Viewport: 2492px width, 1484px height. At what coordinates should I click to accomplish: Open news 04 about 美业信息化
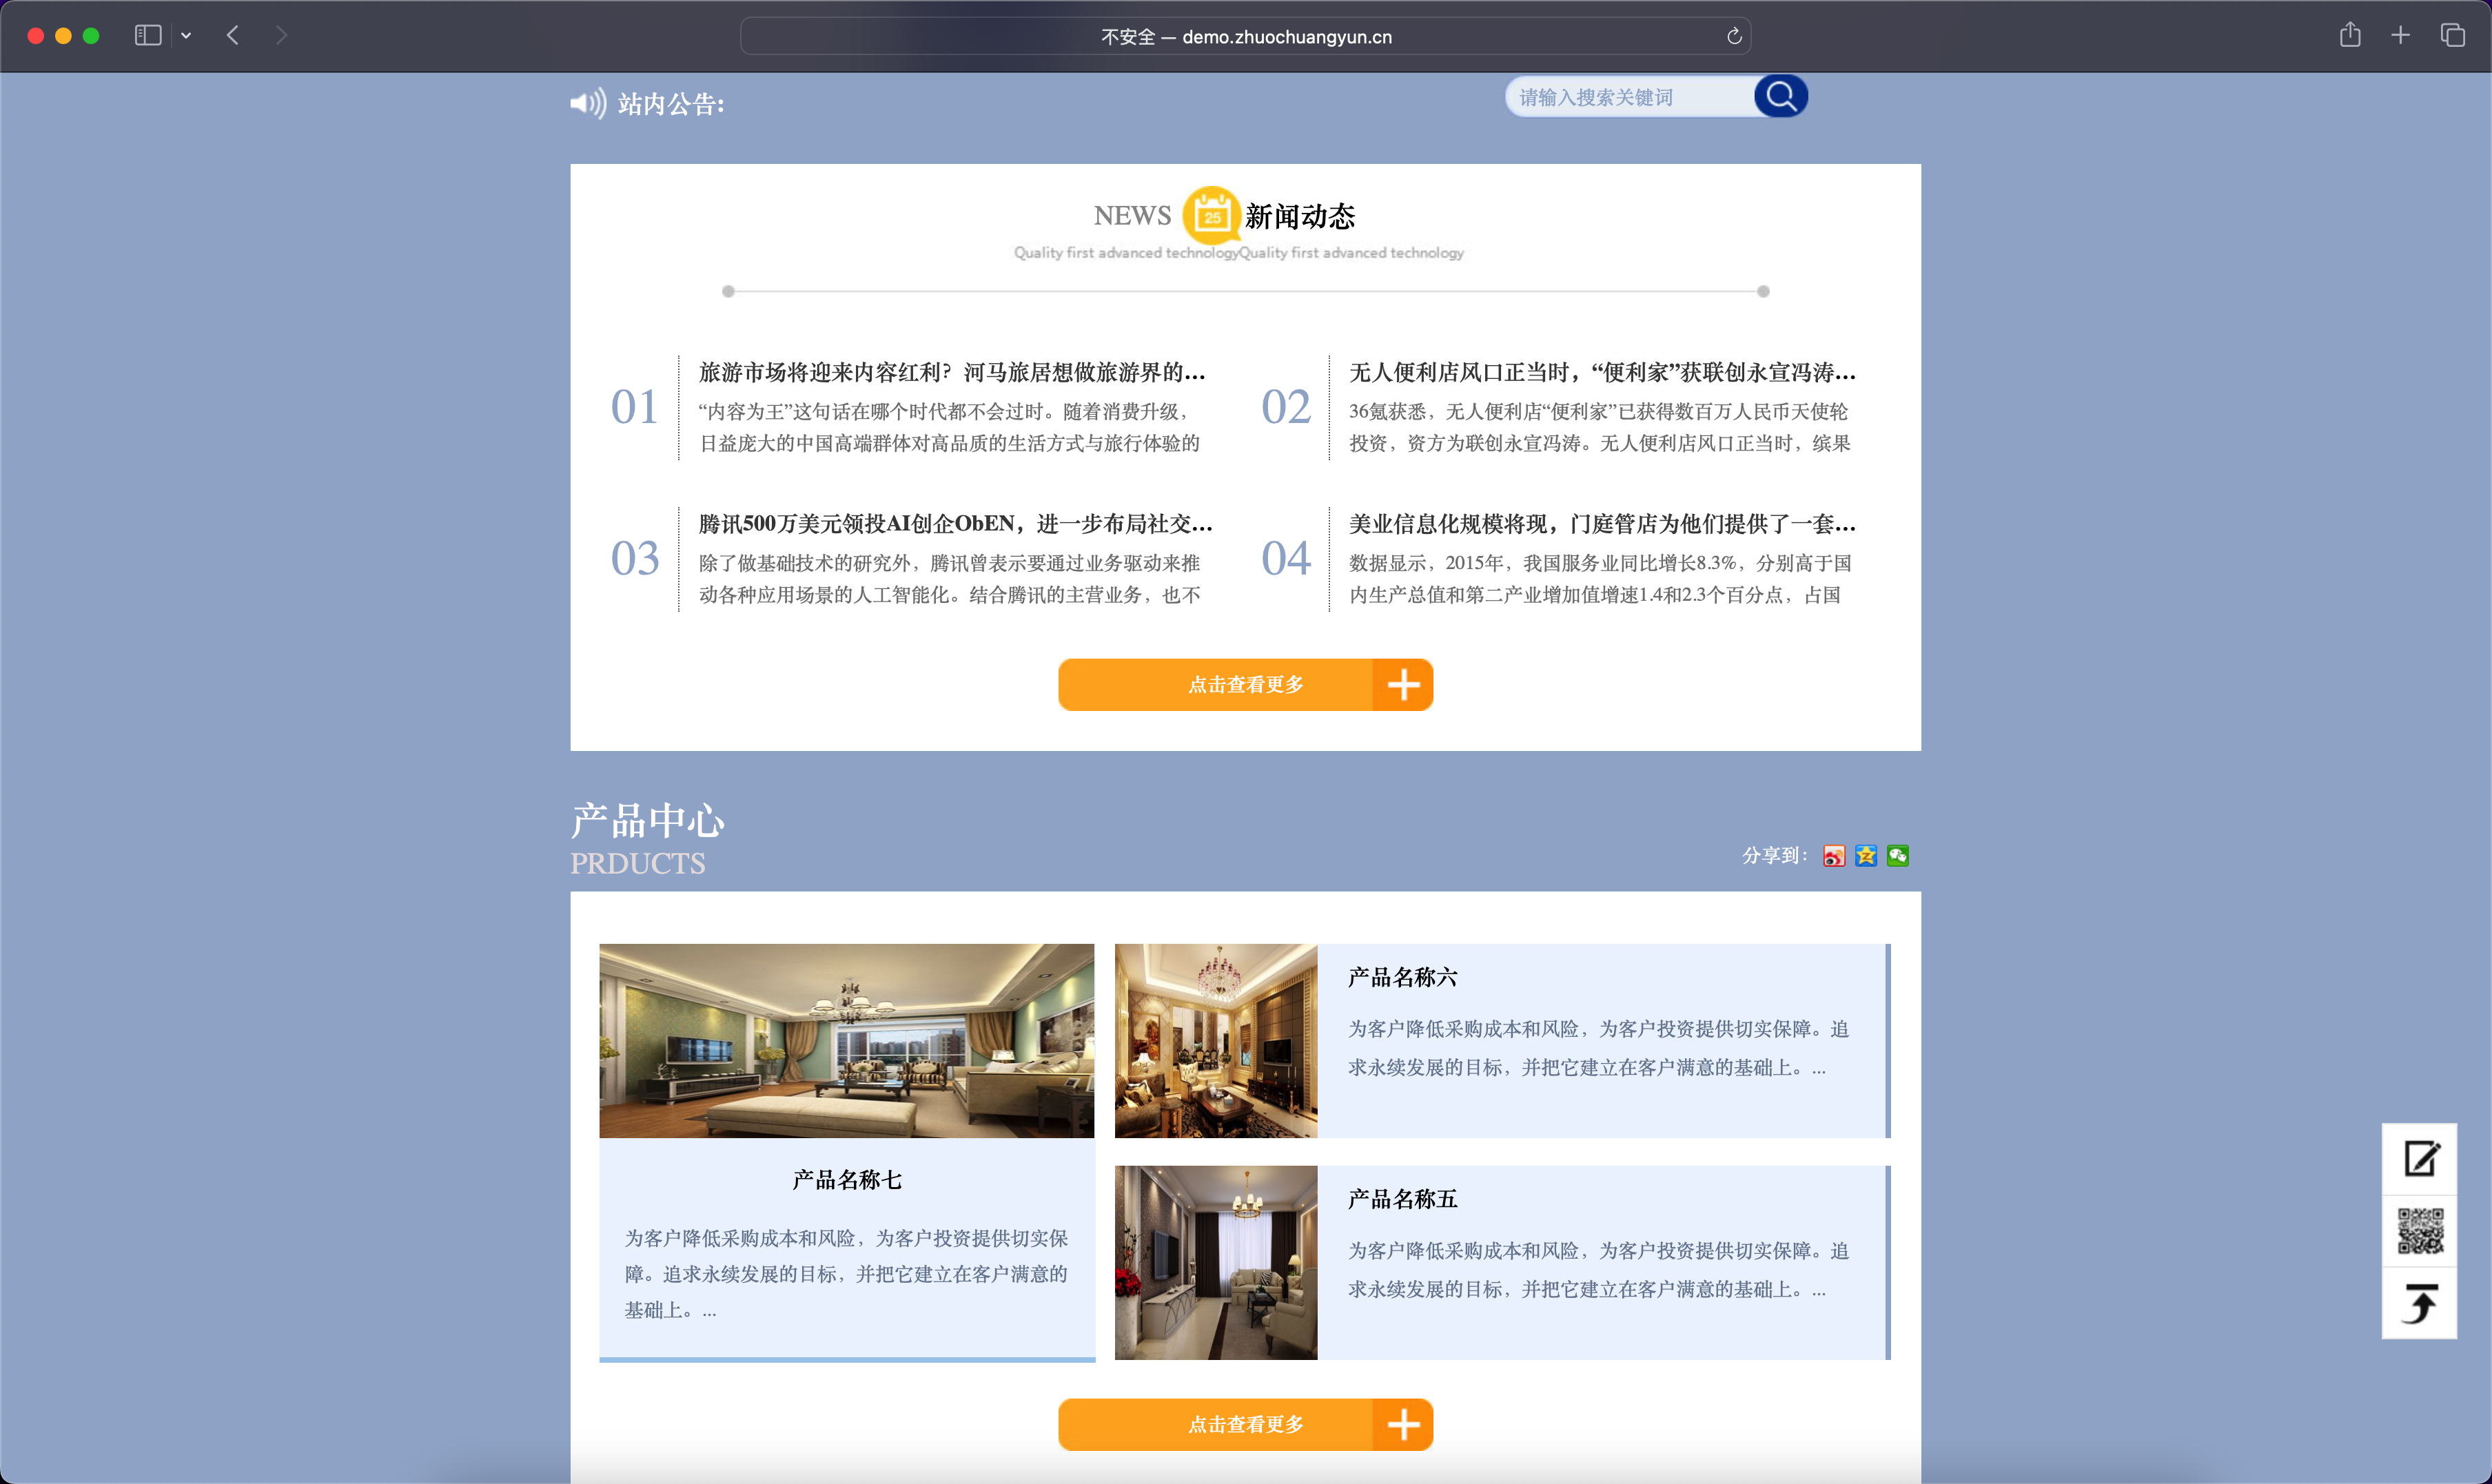[1602, 524]
